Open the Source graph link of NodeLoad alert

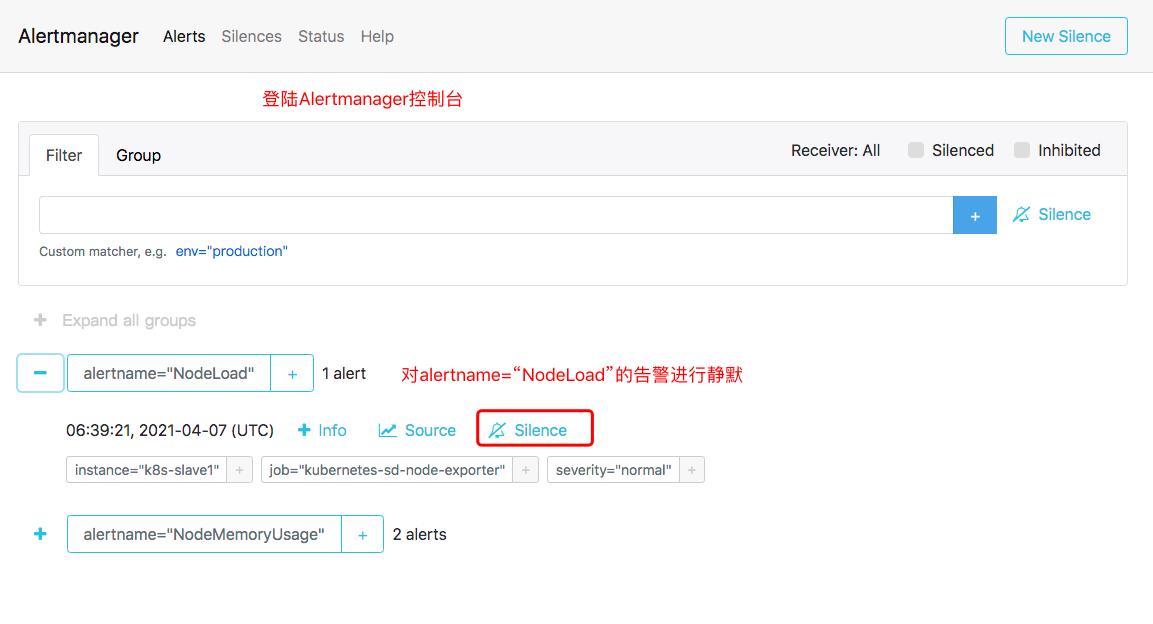417,430
